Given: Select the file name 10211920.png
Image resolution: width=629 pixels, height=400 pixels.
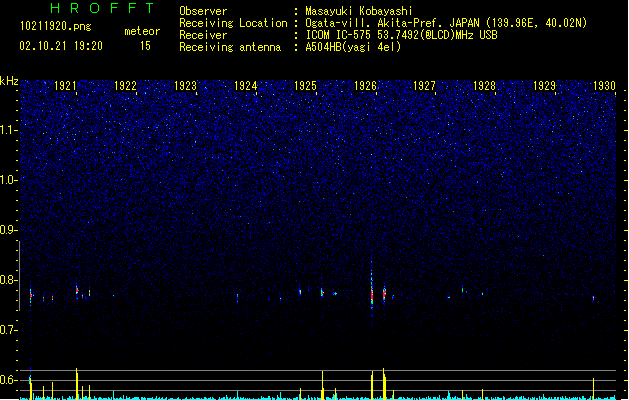Looking at the screenshot, I should pos(56,26).
